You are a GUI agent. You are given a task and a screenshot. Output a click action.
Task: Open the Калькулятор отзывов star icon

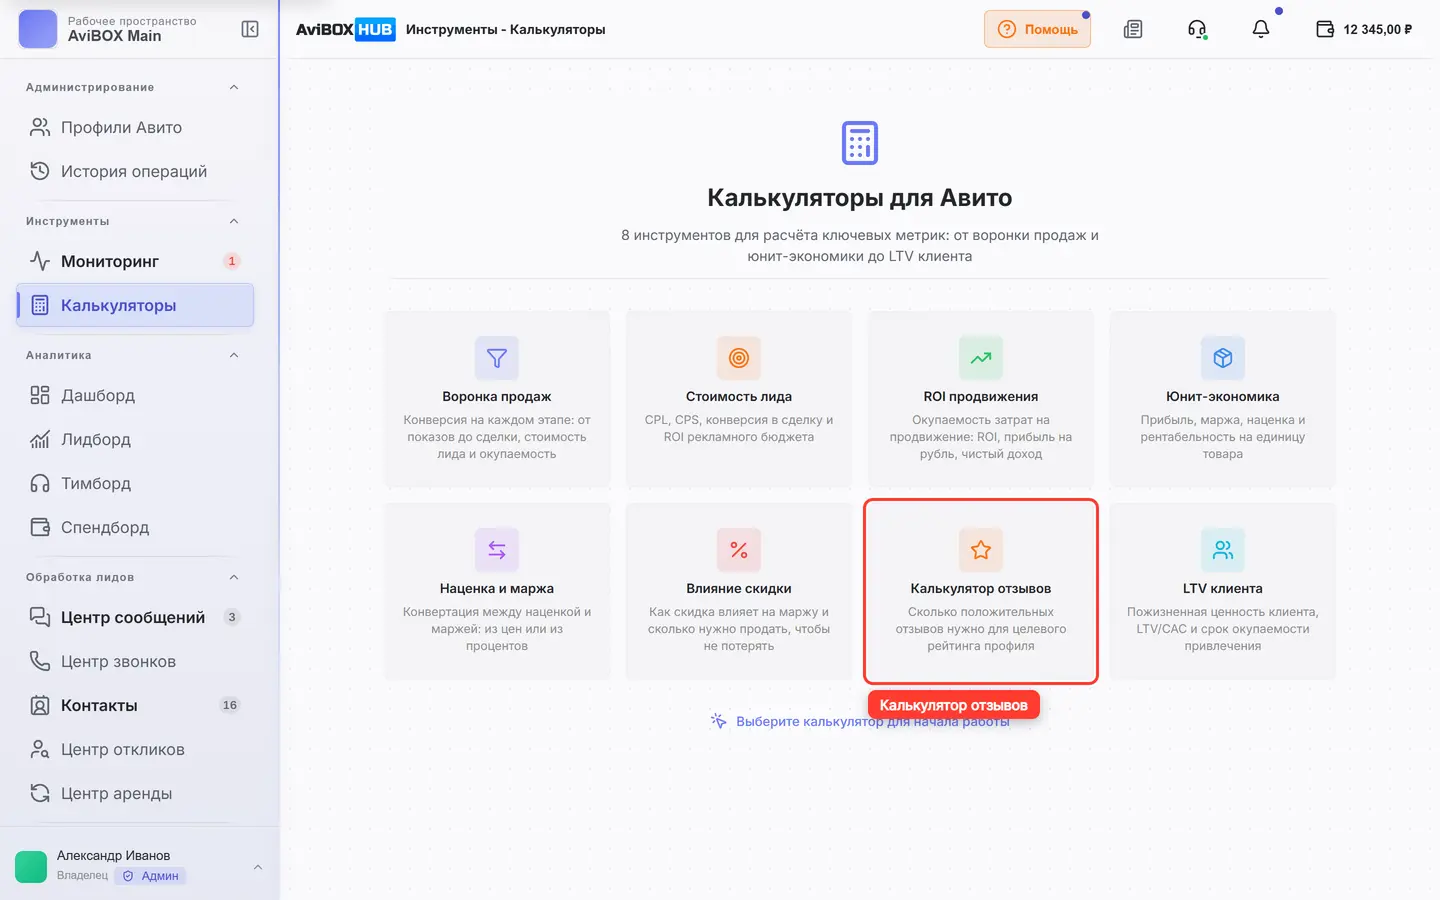[981, 550]
